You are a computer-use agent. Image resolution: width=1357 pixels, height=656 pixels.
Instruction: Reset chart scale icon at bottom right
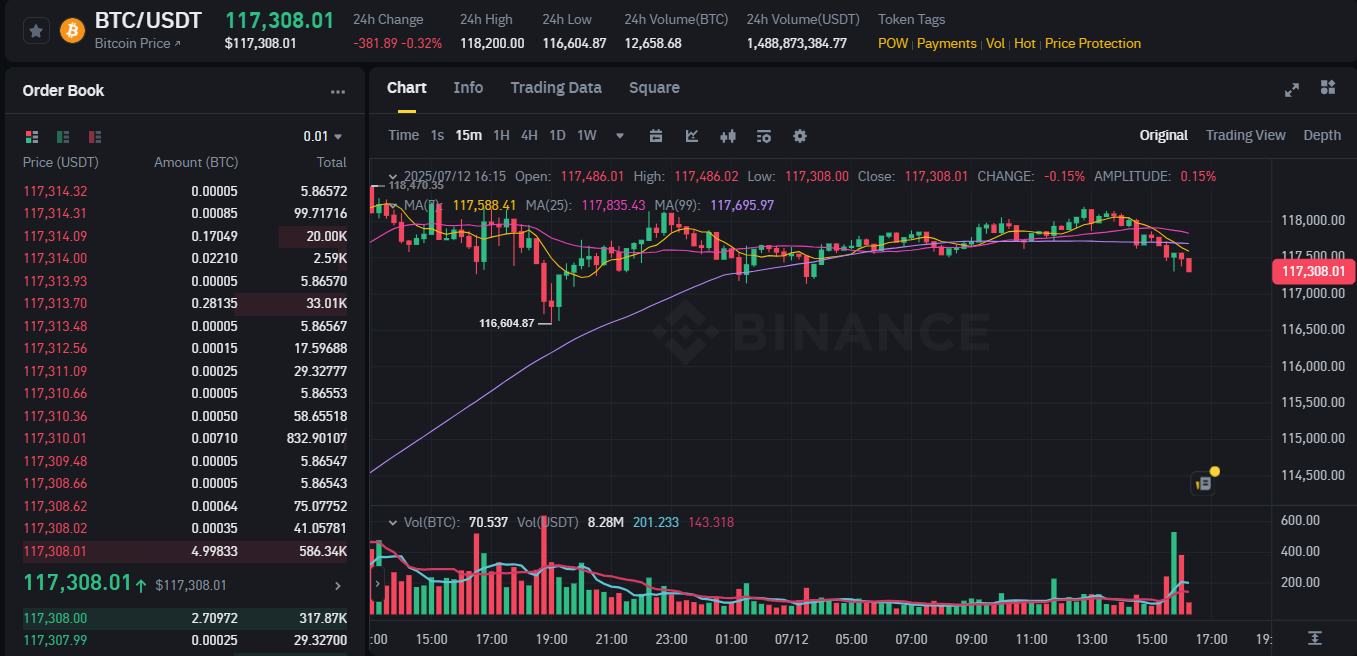tap(1314, 637)
